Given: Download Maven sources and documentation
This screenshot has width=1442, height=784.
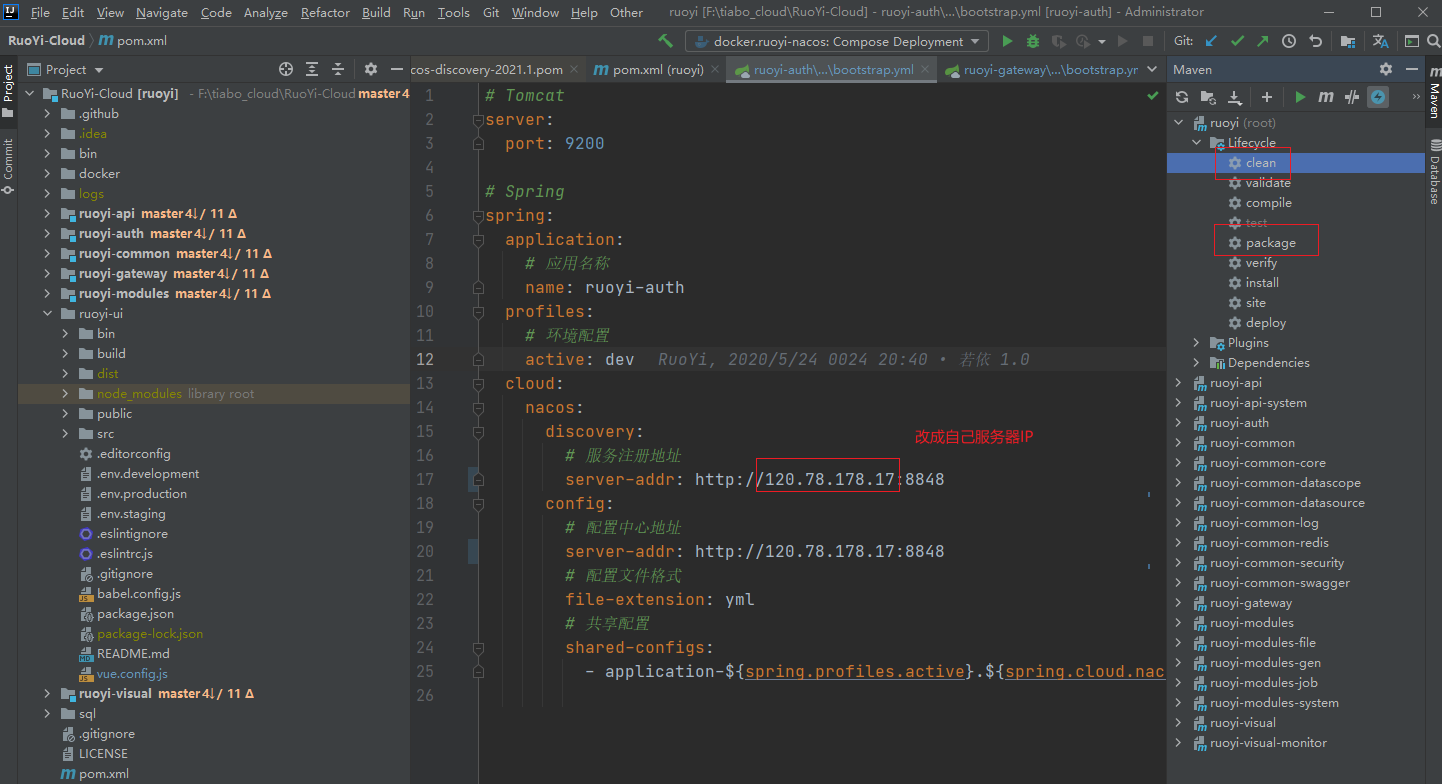Looking at the screenshot, I should [1234, 97].
